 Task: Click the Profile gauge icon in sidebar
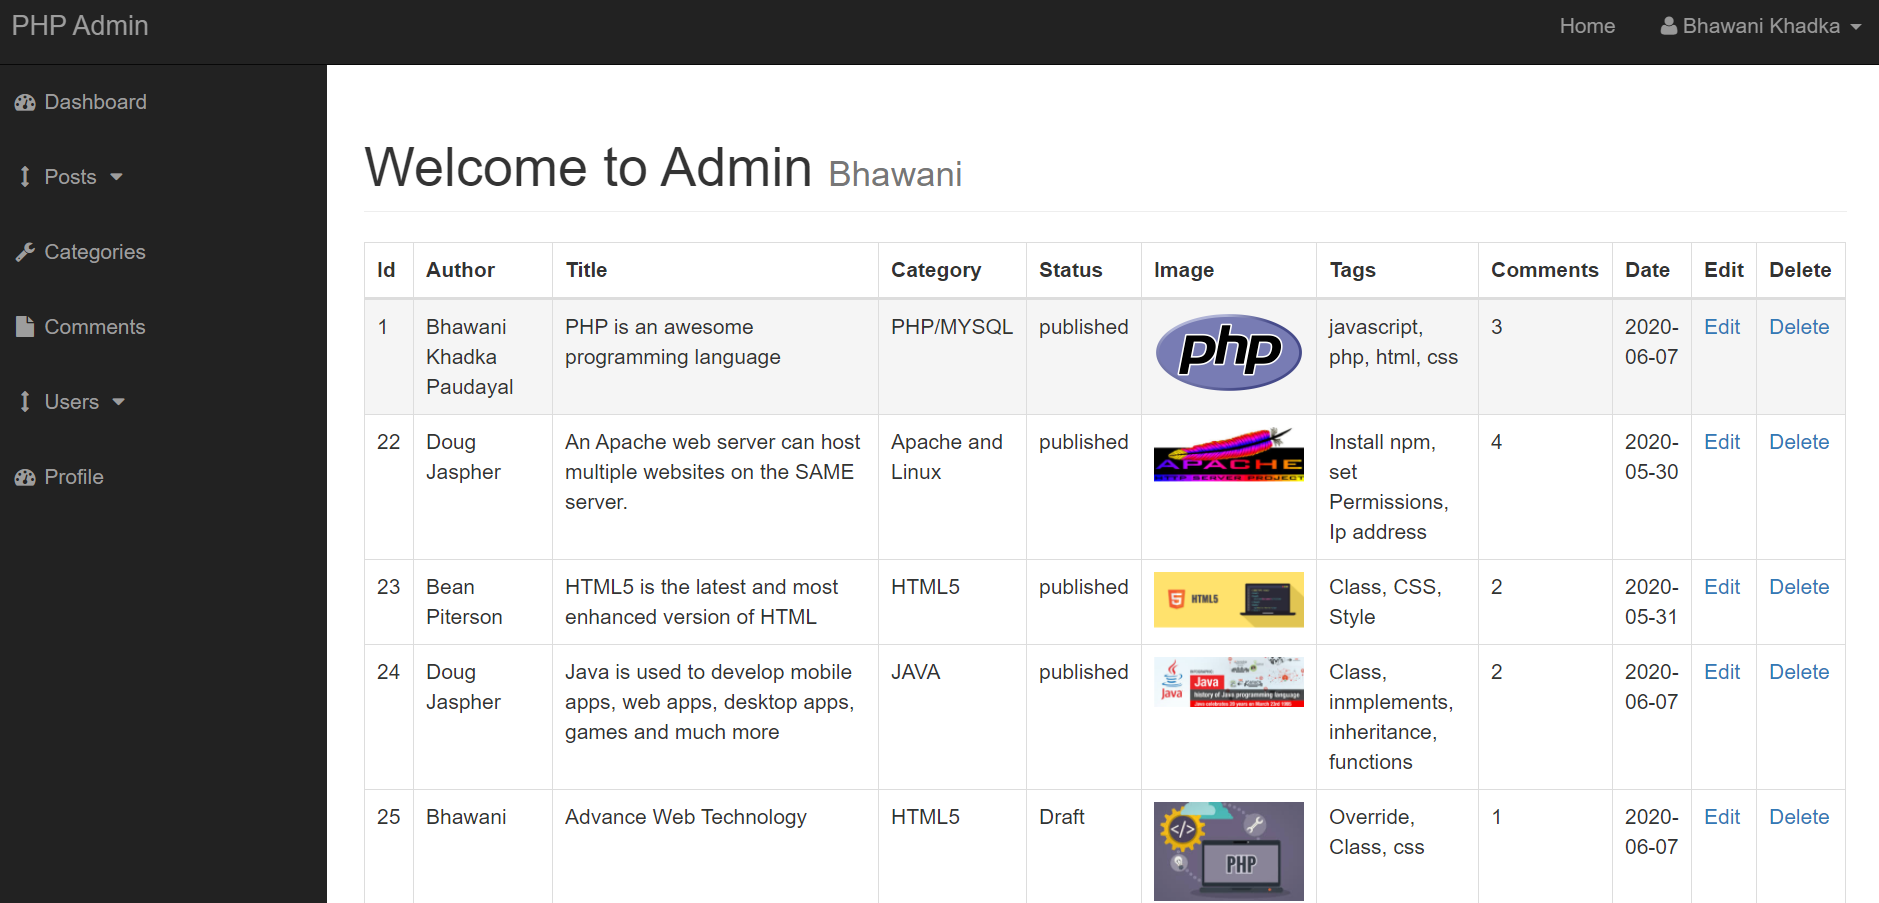click(25, 478)
